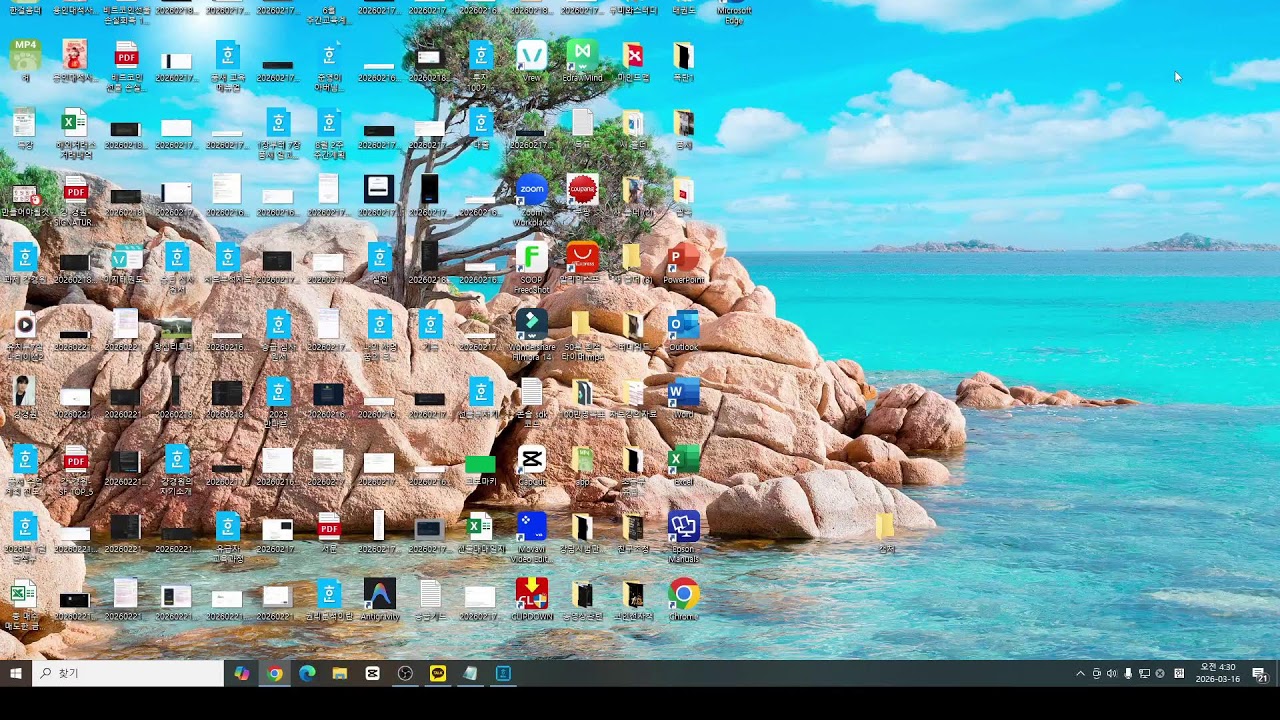Select the Antigravity desktop shortcut
This screenshot has width=1280, height=720.
(380, 600)
